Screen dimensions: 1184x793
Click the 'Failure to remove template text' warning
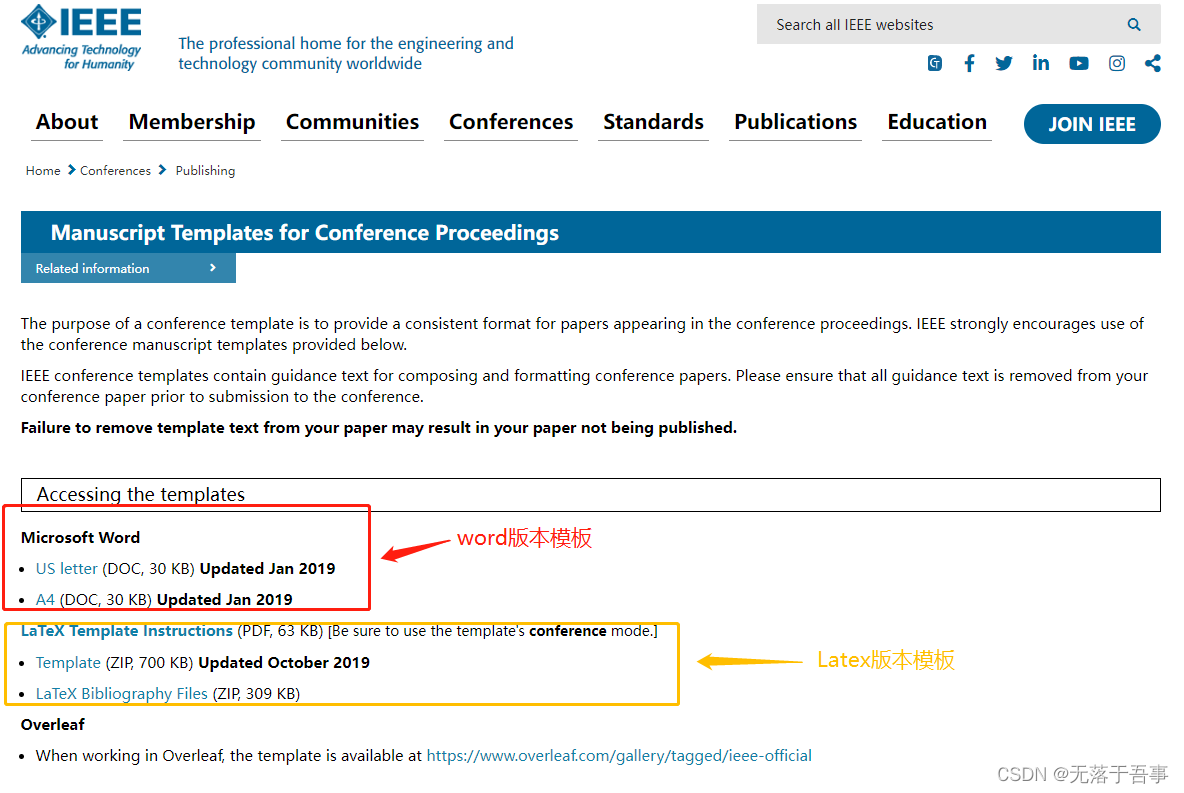point(378,428)
